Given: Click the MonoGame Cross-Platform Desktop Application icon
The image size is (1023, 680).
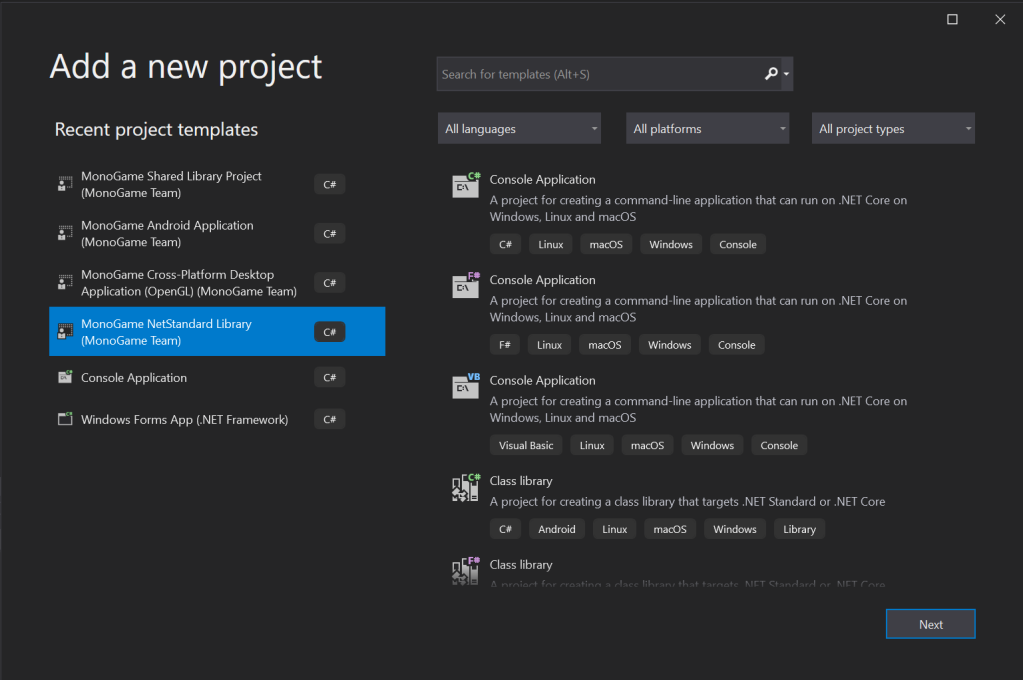Looking at the screenshot, I should pyautogui.click(x=65, y=282).
